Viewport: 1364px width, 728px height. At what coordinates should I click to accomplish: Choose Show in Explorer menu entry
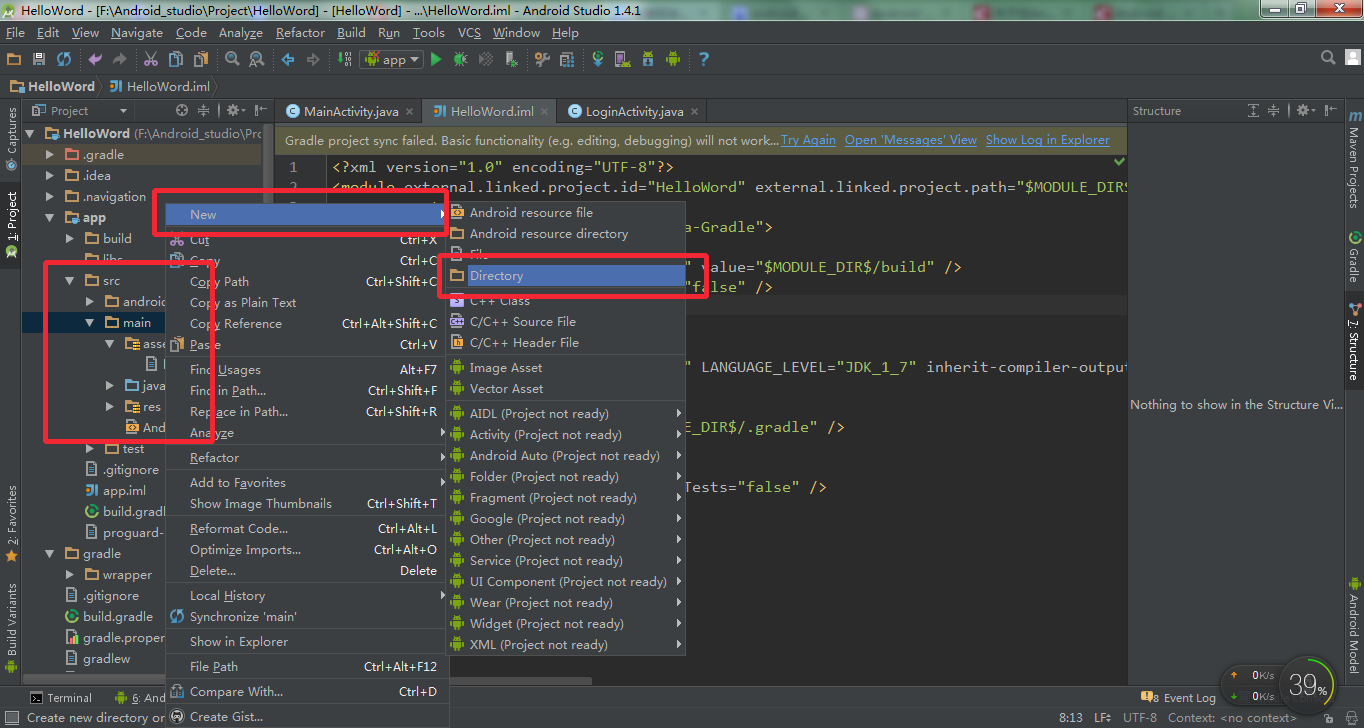(305, 641)
